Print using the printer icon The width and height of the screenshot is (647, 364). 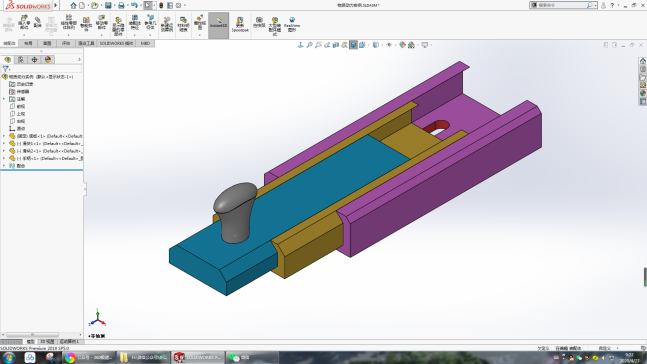[x=121, y=5]
